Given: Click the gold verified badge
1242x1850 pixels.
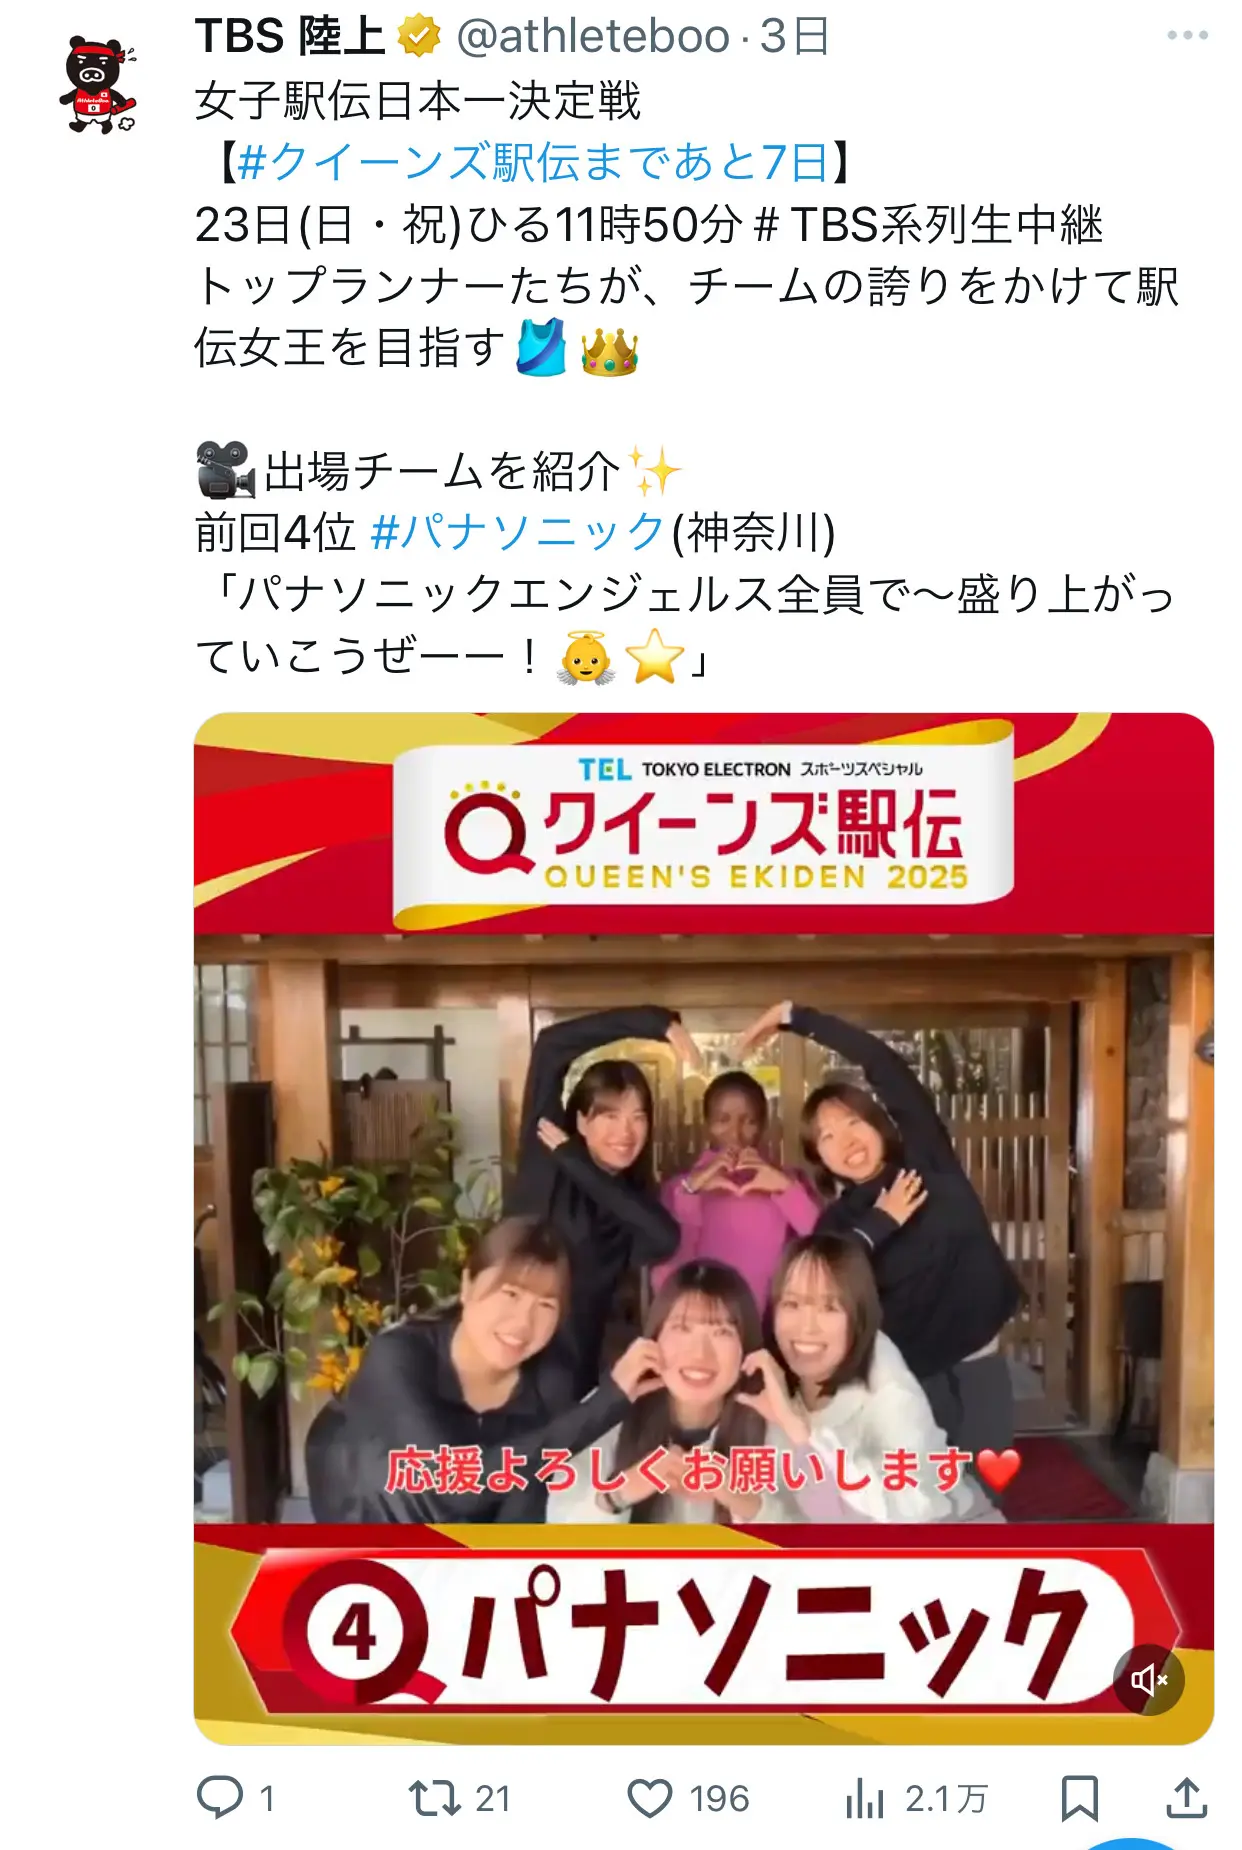Looking at the screenshot, I should 419,37.
